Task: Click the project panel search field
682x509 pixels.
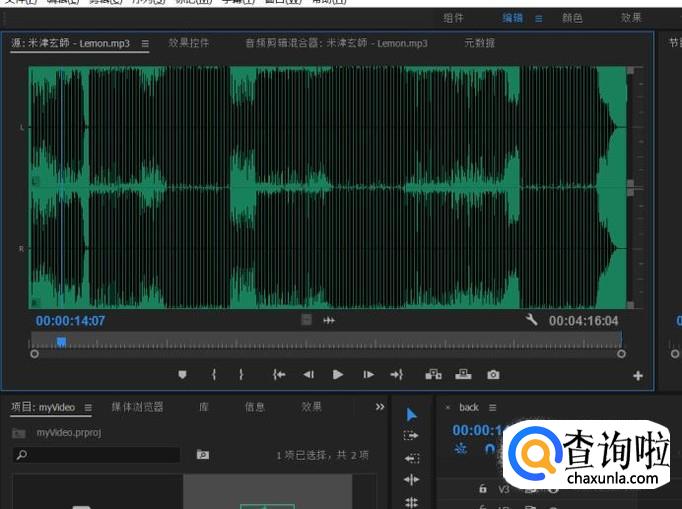Action: pyautogui.click(x=97, y=455)
